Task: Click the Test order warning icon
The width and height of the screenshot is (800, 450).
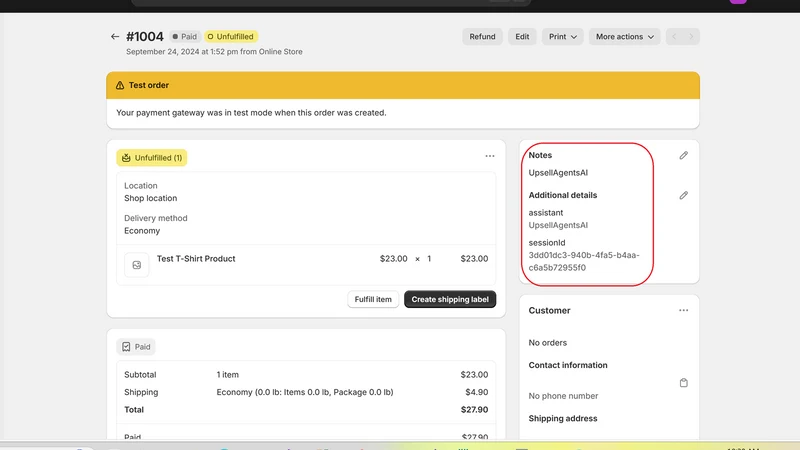Action: pos(120,85)
